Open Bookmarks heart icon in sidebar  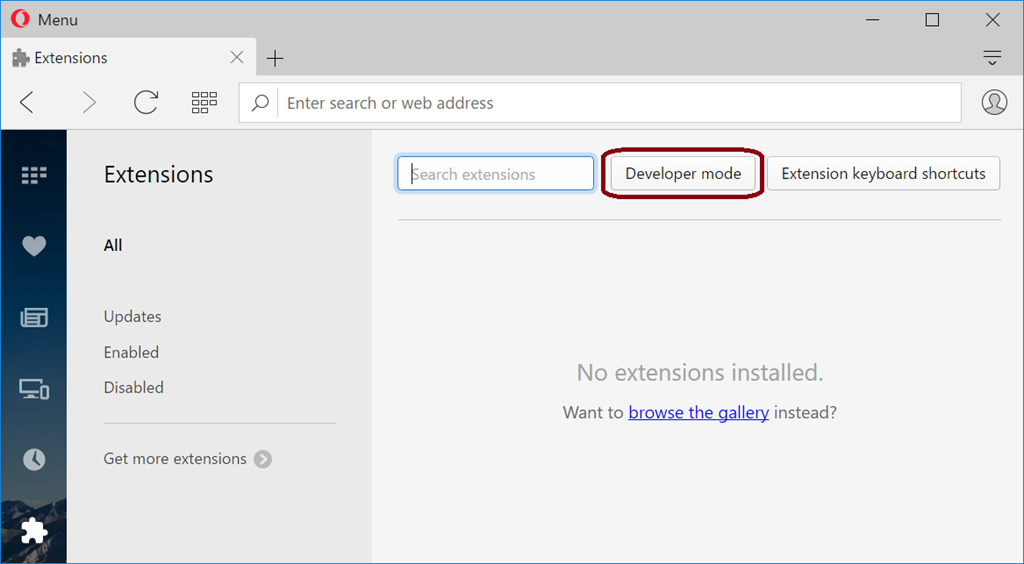point(34,245)
